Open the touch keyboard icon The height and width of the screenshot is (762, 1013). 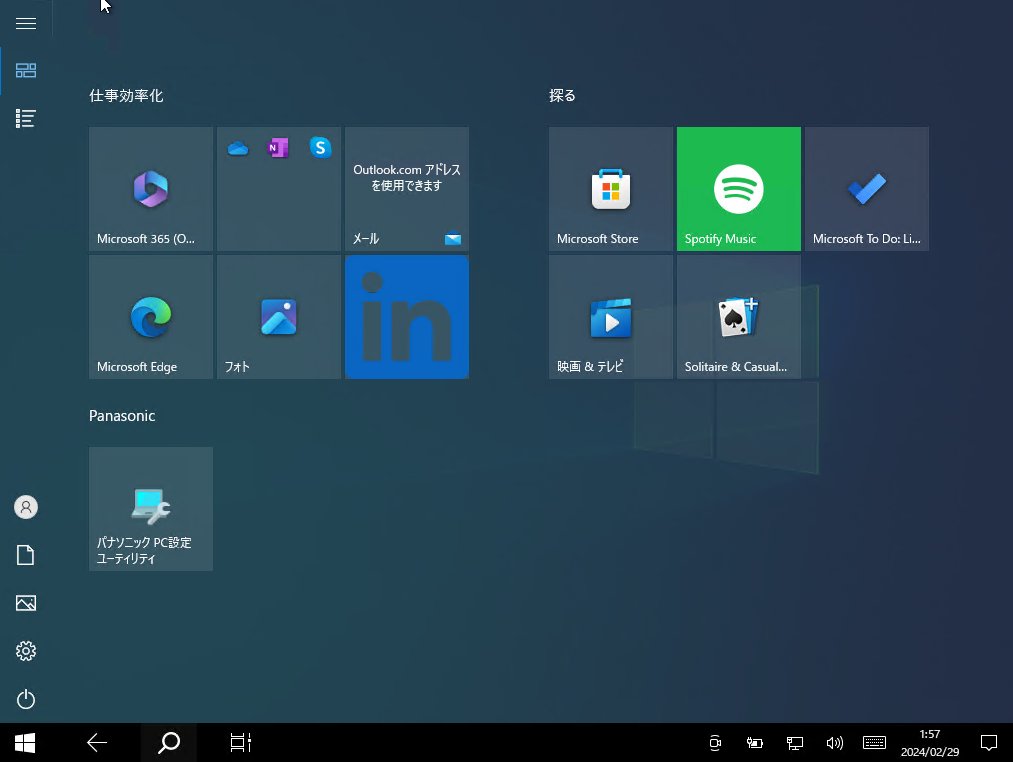tap(874, 743)
